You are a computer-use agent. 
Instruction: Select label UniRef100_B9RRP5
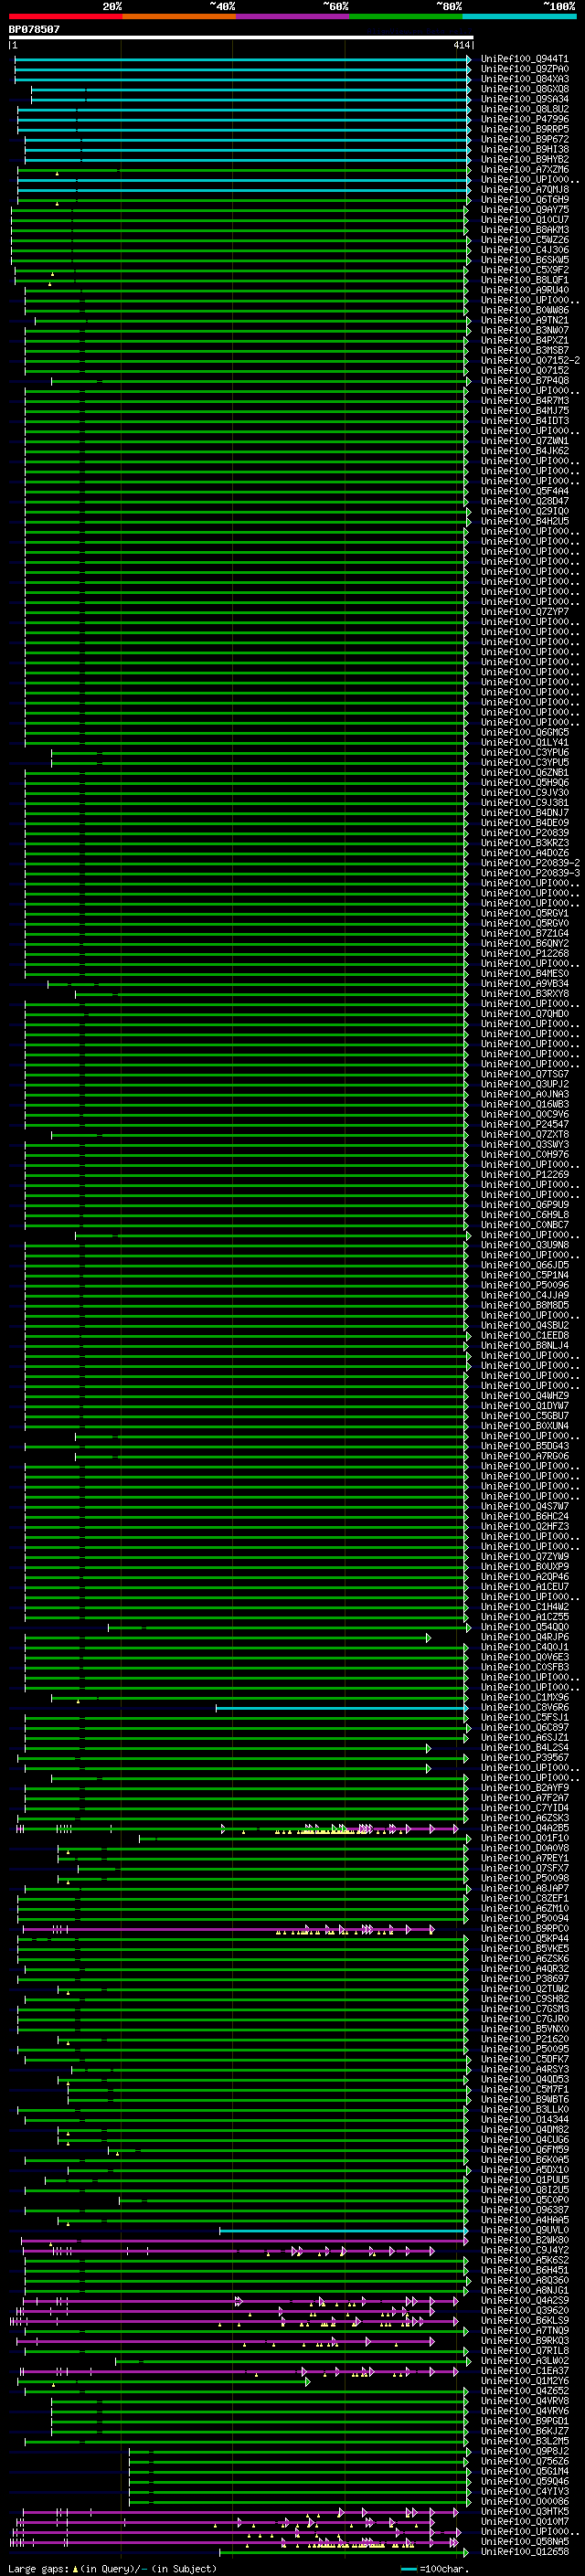524,129
